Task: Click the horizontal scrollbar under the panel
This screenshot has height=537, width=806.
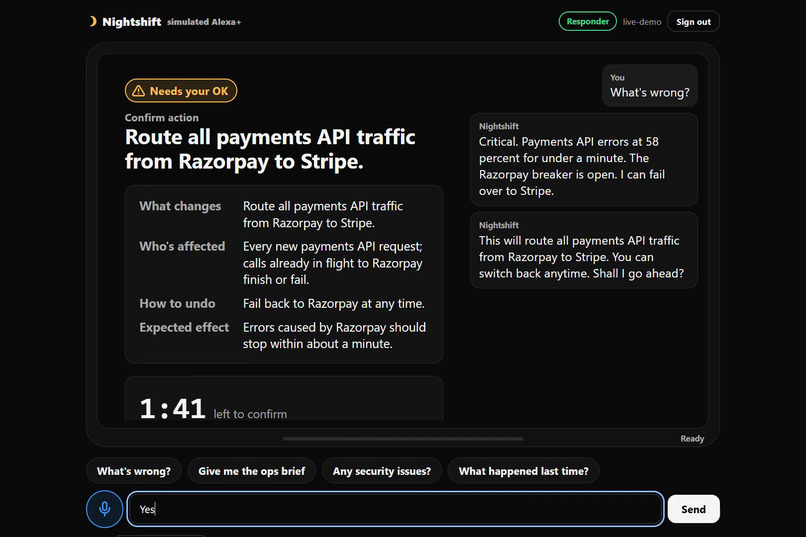Action: [x=403, y=439]
